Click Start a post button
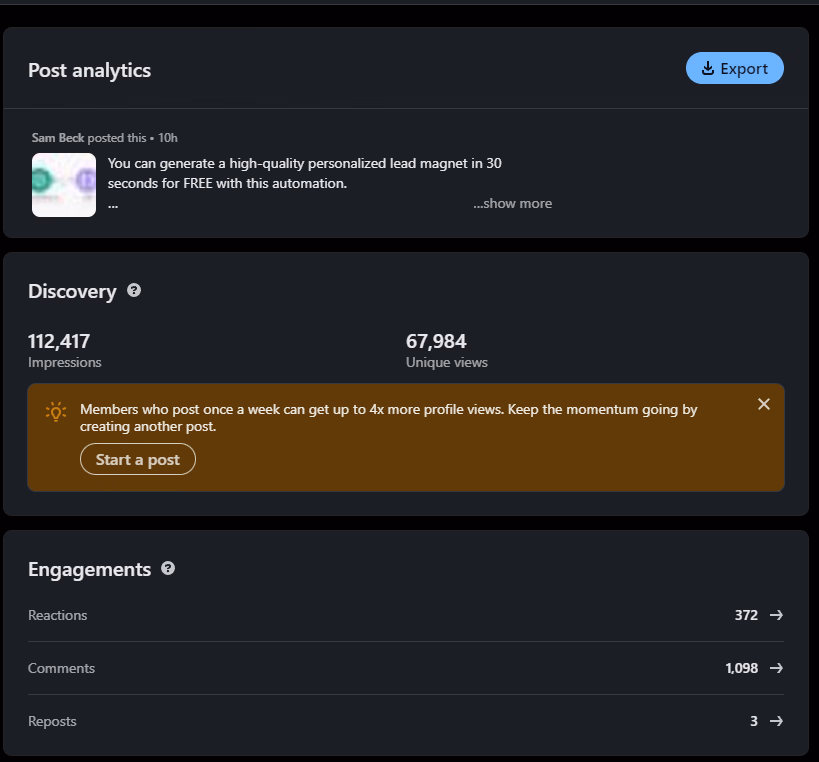819x762 pixels. coord(138,459)
